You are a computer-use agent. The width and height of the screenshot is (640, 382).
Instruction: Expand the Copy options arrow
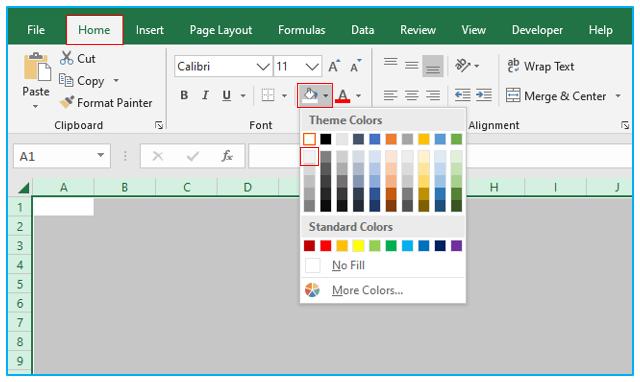[116, 80]
